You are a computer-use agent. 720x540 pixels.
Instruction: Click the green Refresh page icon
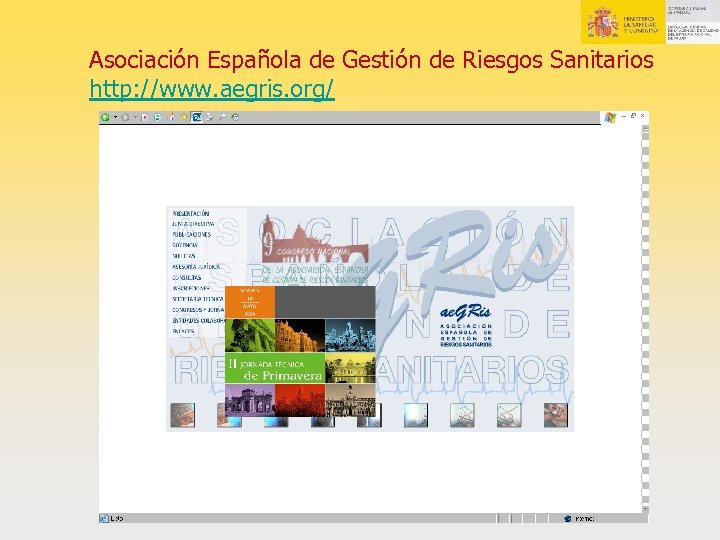point(158,118)
